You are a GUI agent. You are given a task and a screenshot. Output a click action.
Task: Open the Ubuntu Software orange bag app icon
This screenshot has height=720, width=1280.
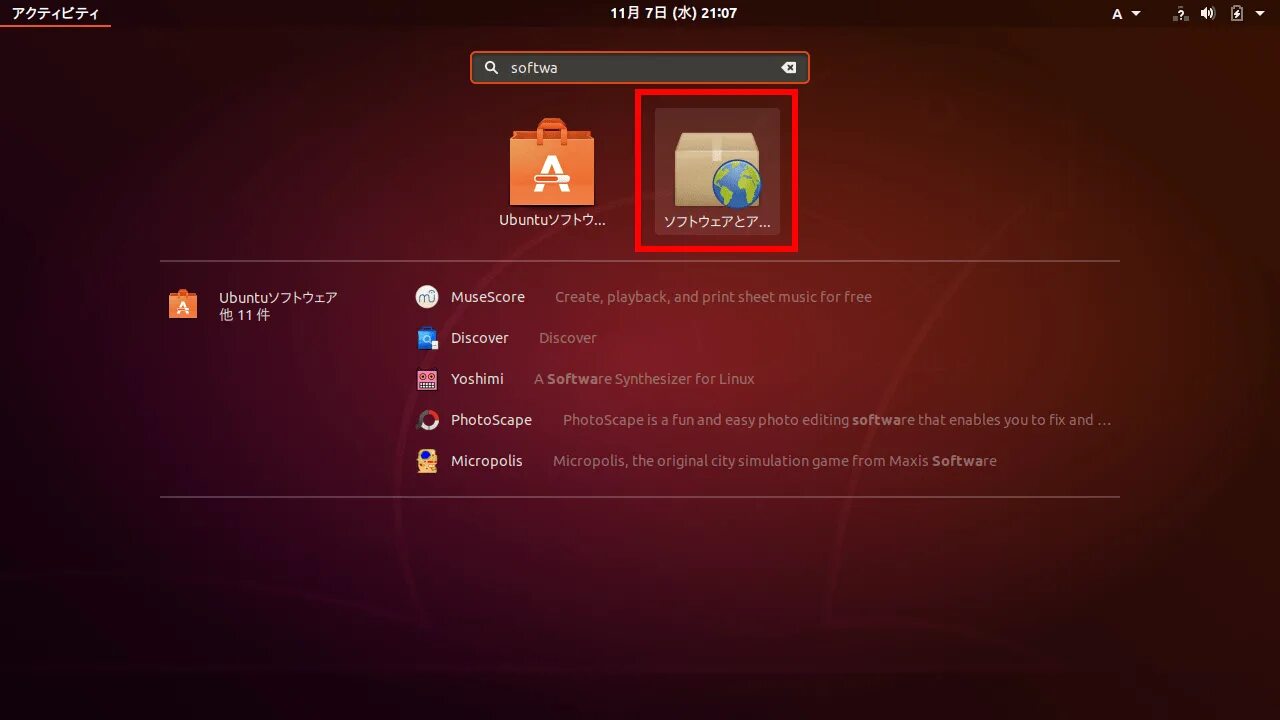coord(552,162)
